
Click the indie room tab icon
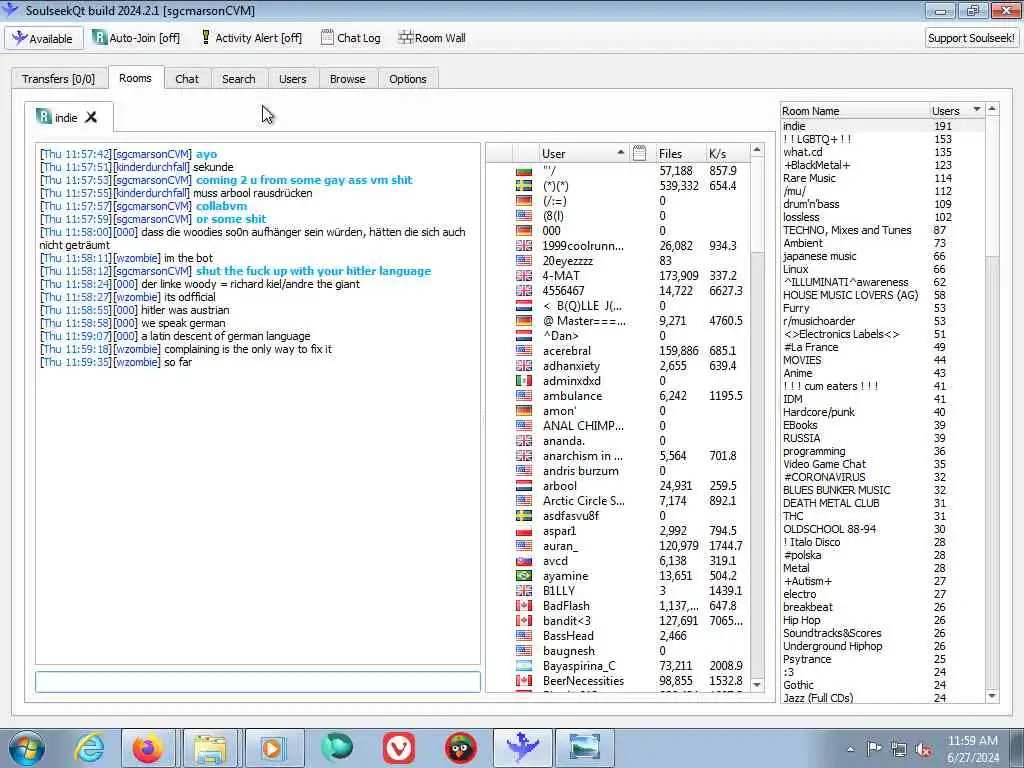pyautogui.click(x=44, y=117)
